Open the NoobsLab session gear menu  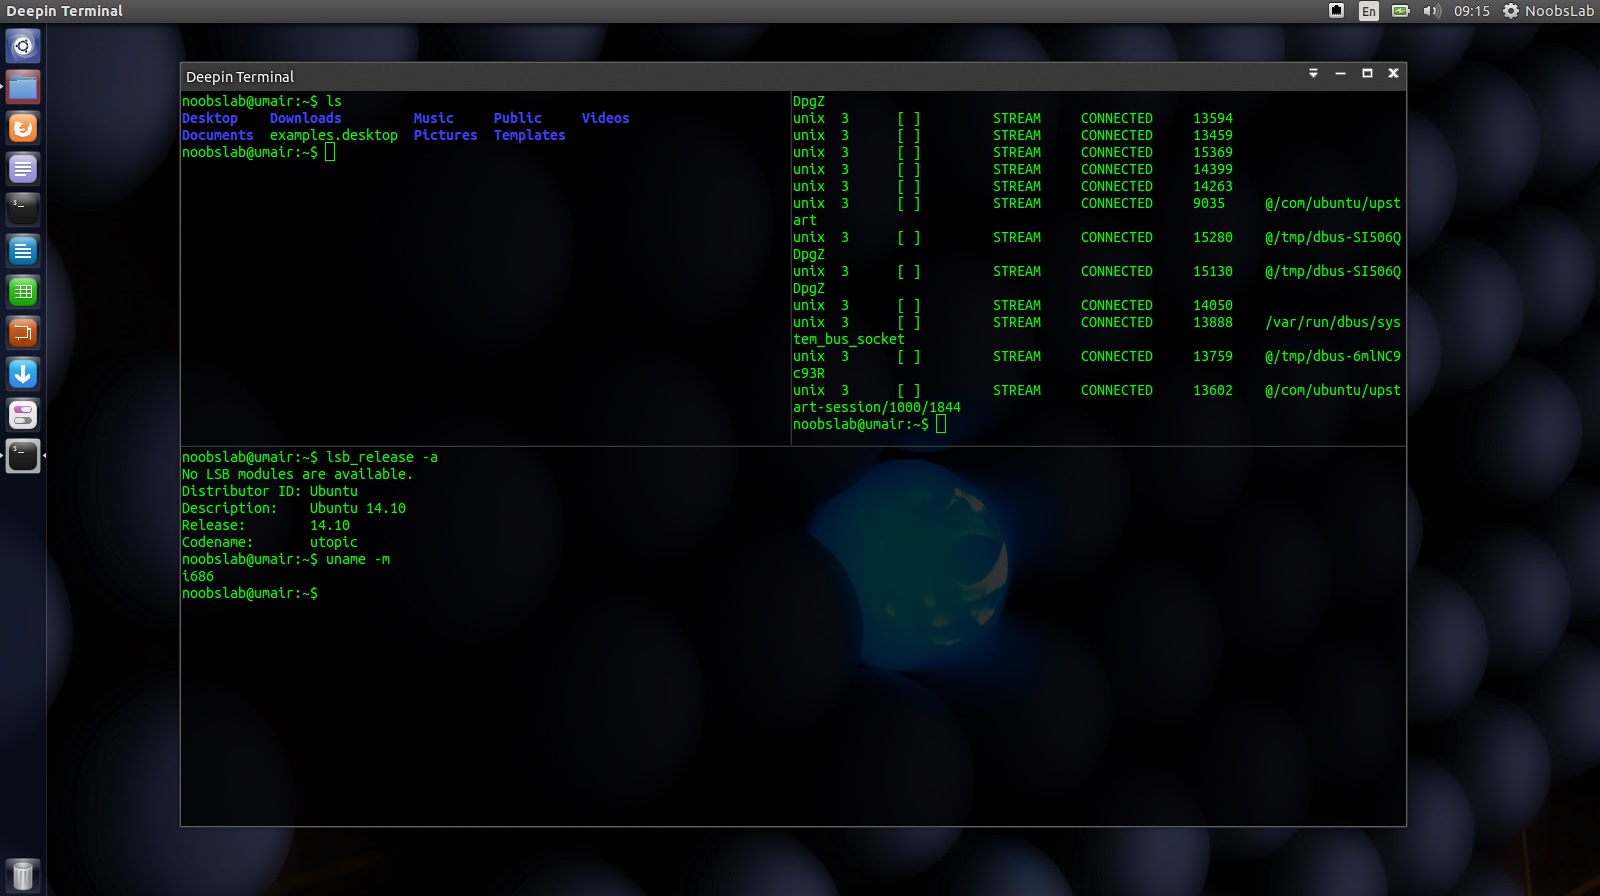(x=1548, y=11)
